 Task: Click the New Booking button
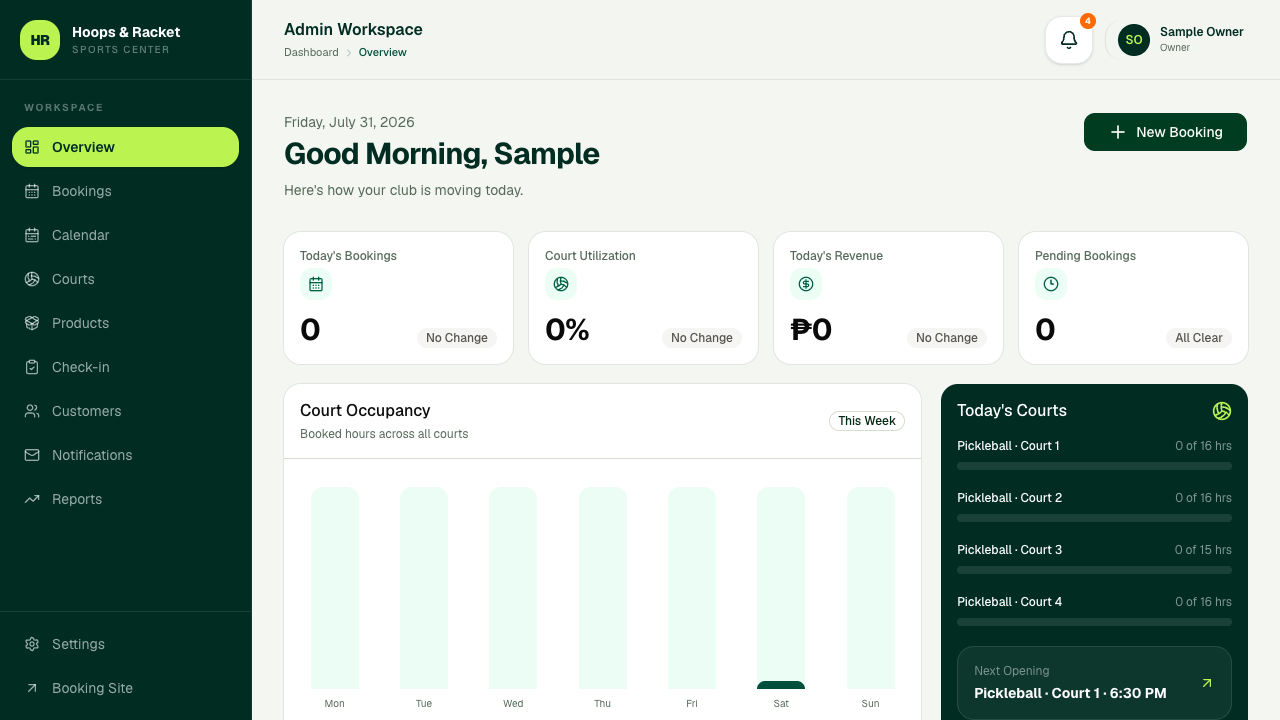pos(1165,132)
